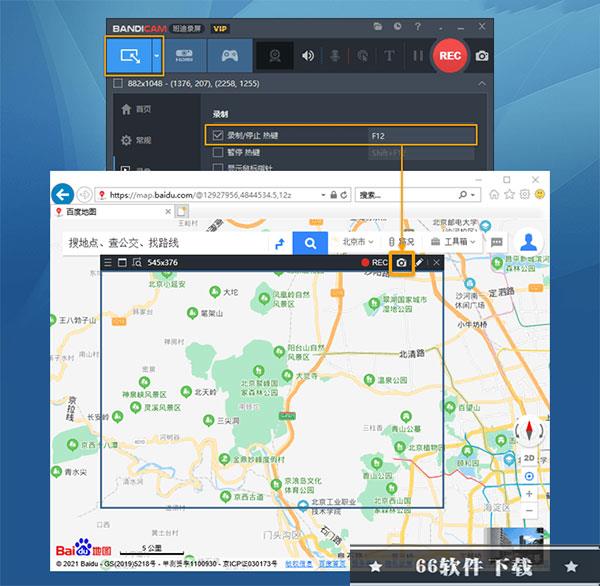Click the Shift+F12 pause hotkey field
The width and height of the screenshot is (600, 586).
(x=421, y=153)
